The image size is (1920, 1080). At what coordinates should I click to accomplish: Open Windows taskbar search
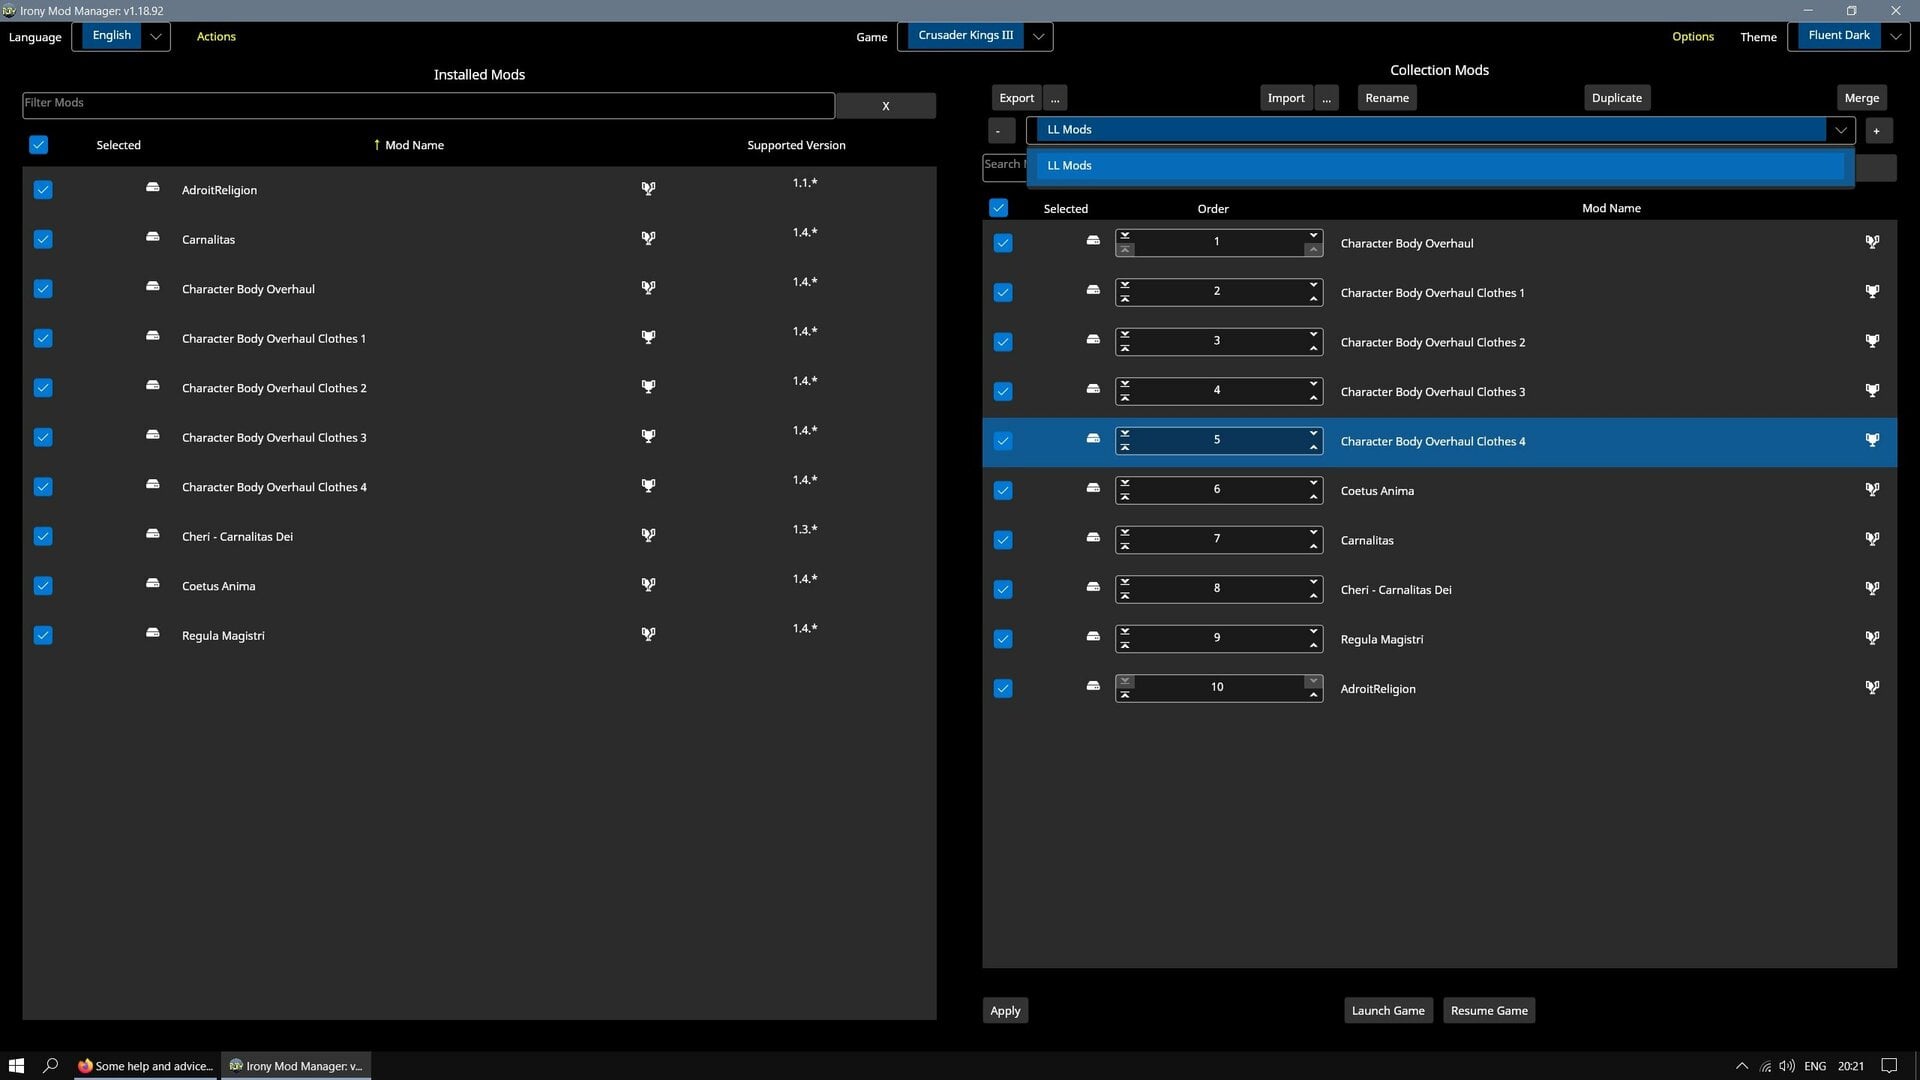pos(50,1066)
